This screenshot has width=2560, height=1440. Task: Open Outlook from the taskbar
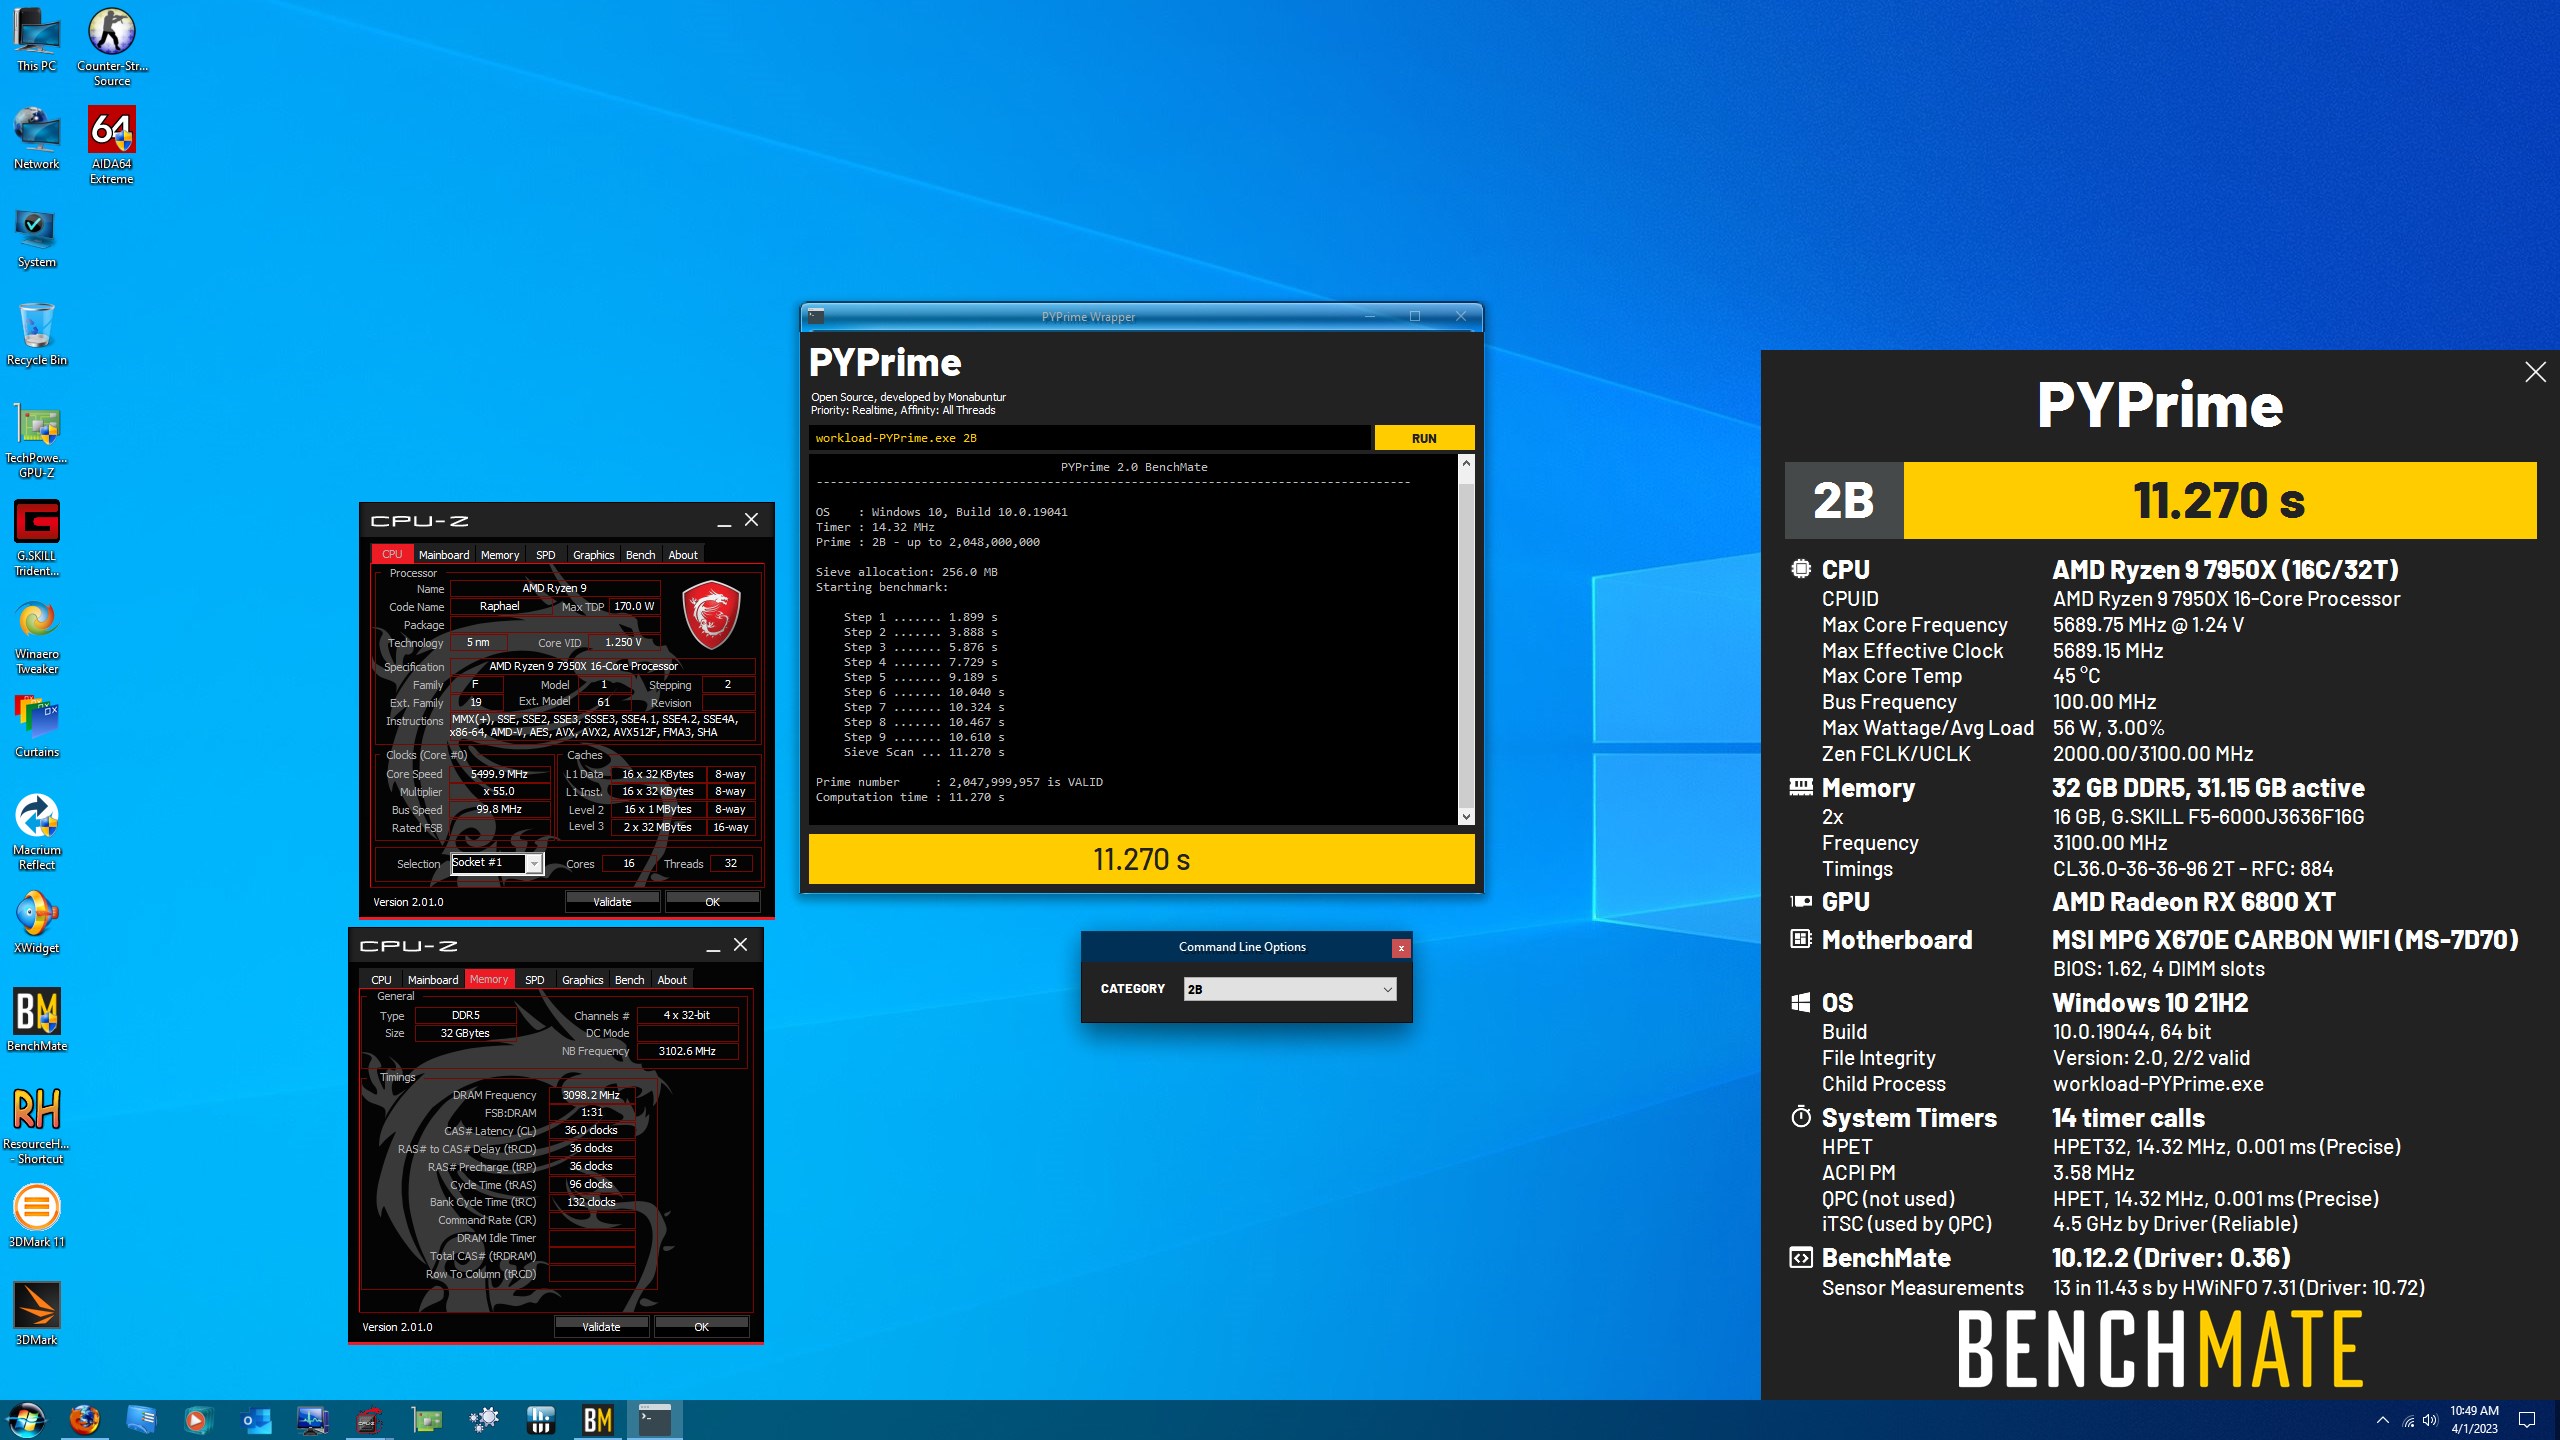click(x=256, y=1420)
